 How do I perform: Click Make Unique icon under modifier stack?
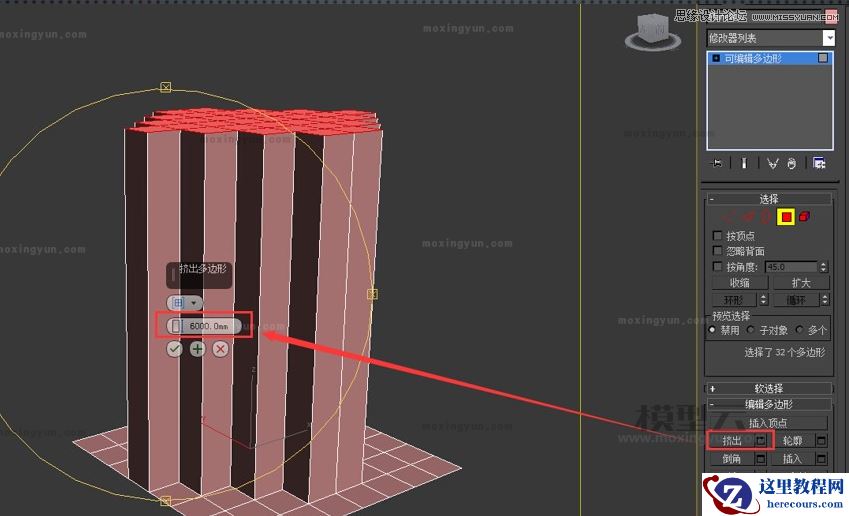[773, 163]
